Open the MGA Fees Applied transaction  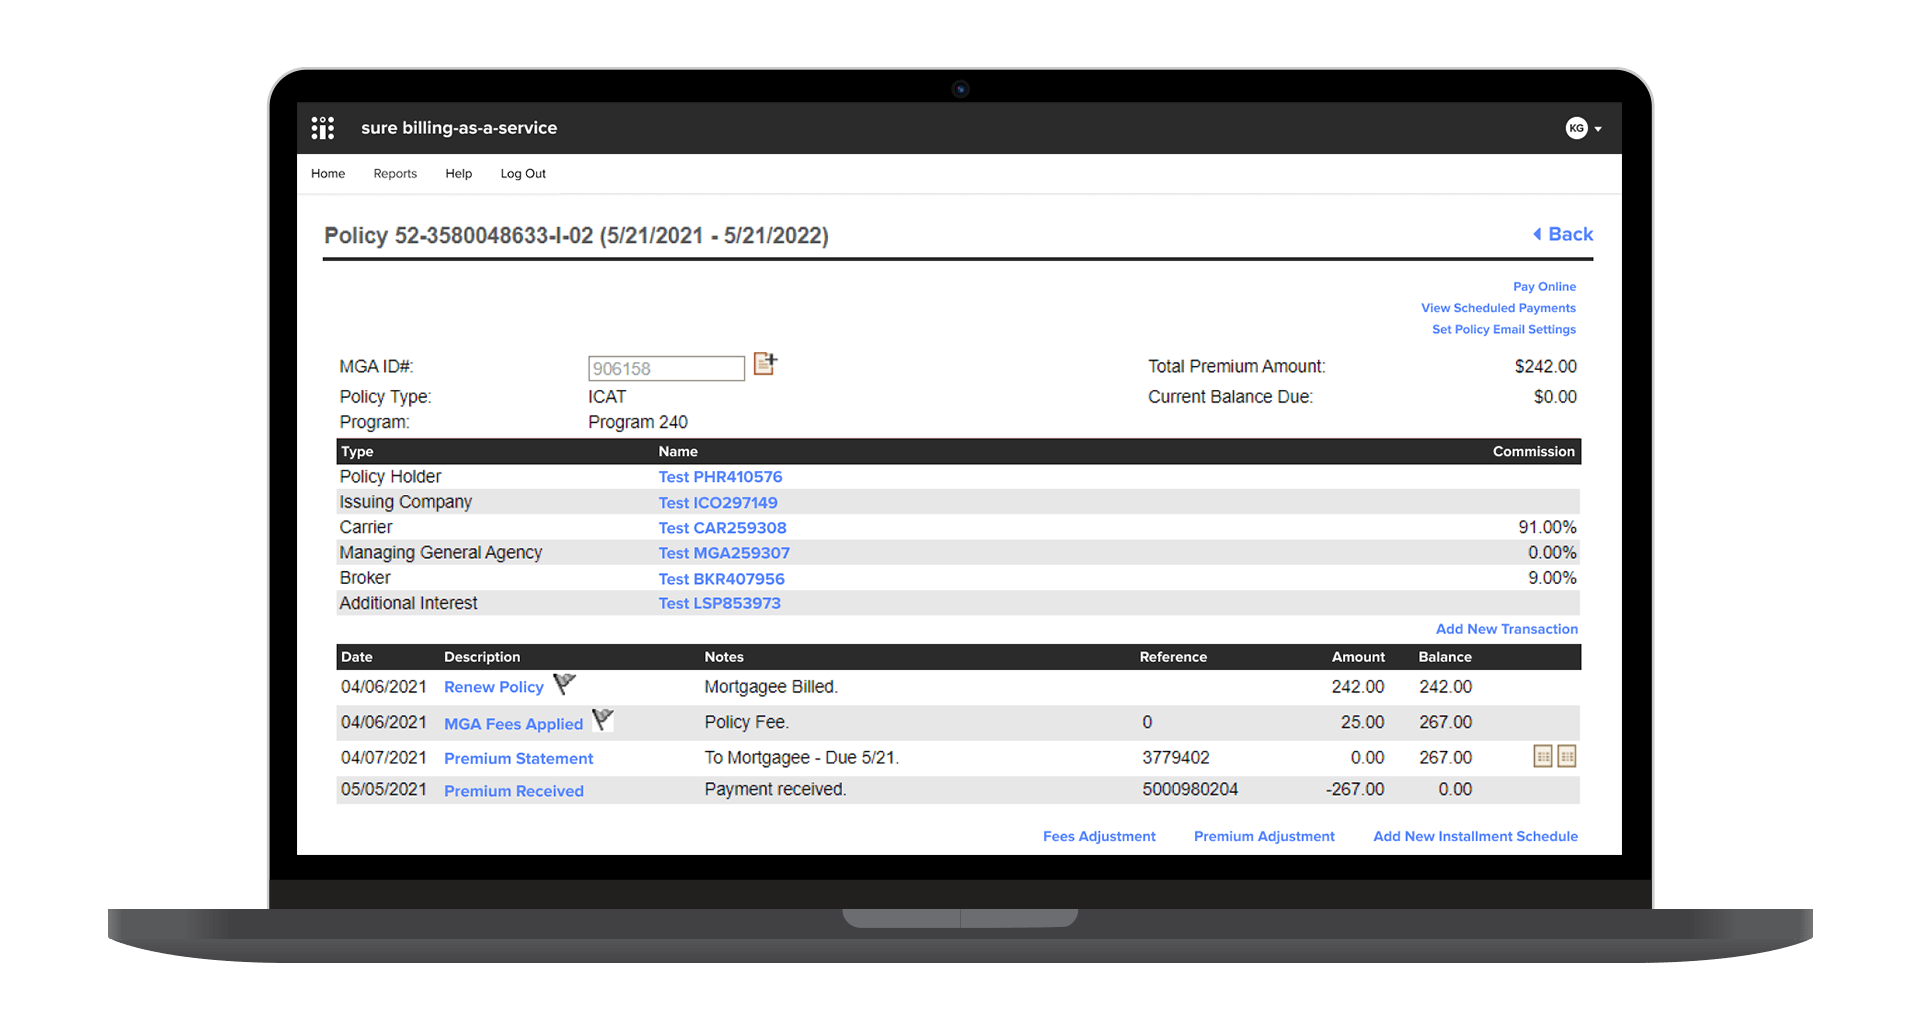513,724
